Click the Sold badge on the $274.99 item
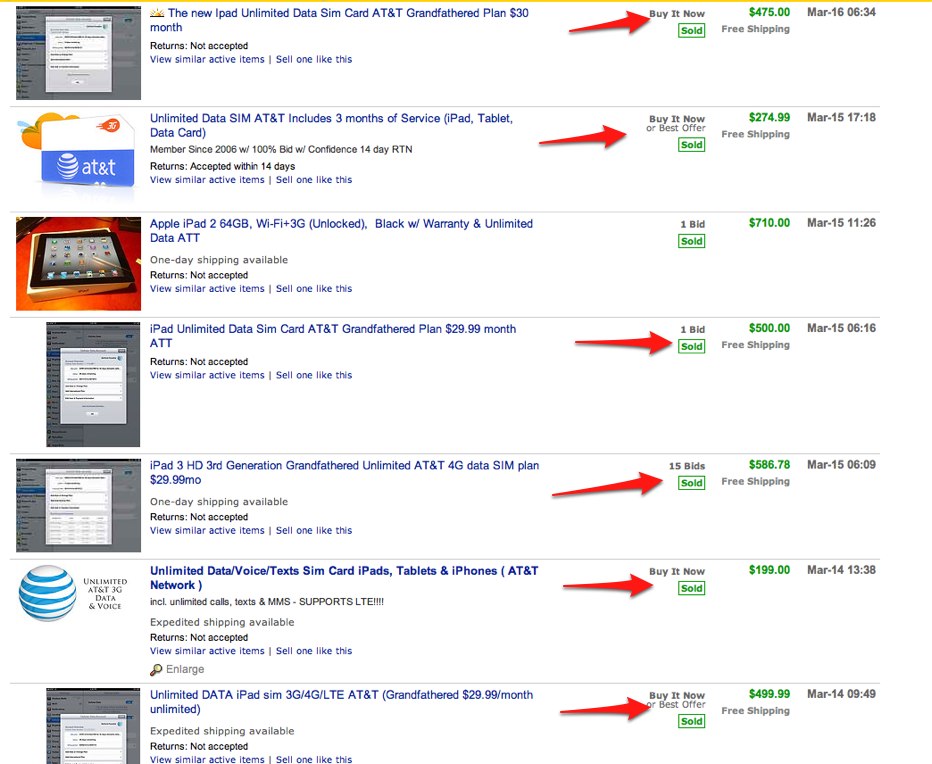 pyautogui.click(x=691, y=144)
